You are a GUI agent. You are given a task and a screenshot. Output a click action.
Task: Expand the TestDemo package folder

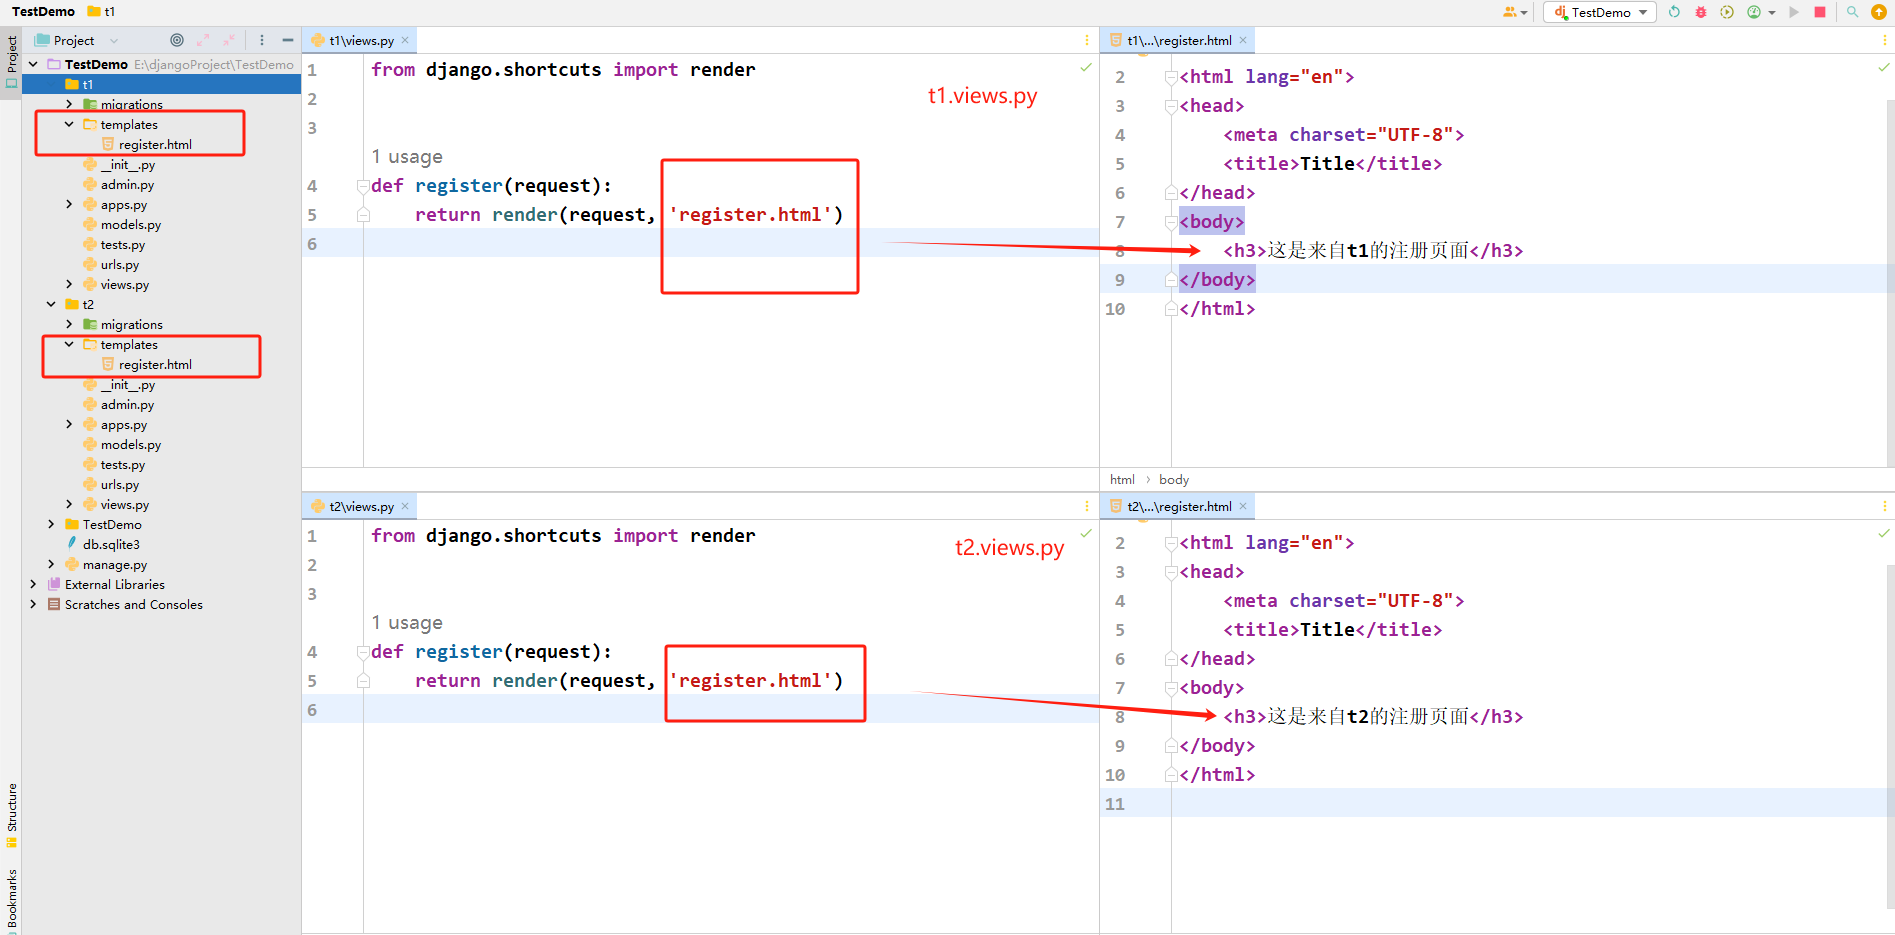pos(51,524)
